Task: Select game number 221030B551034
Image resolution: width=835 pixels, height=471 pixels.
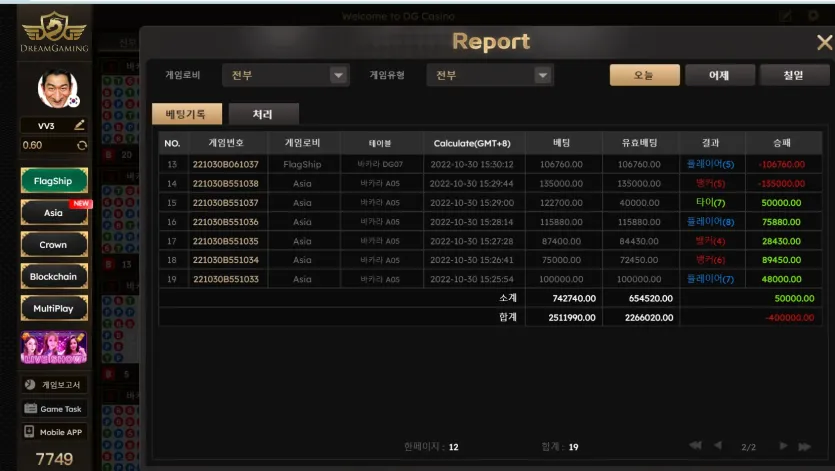Action: pos(226,260)
